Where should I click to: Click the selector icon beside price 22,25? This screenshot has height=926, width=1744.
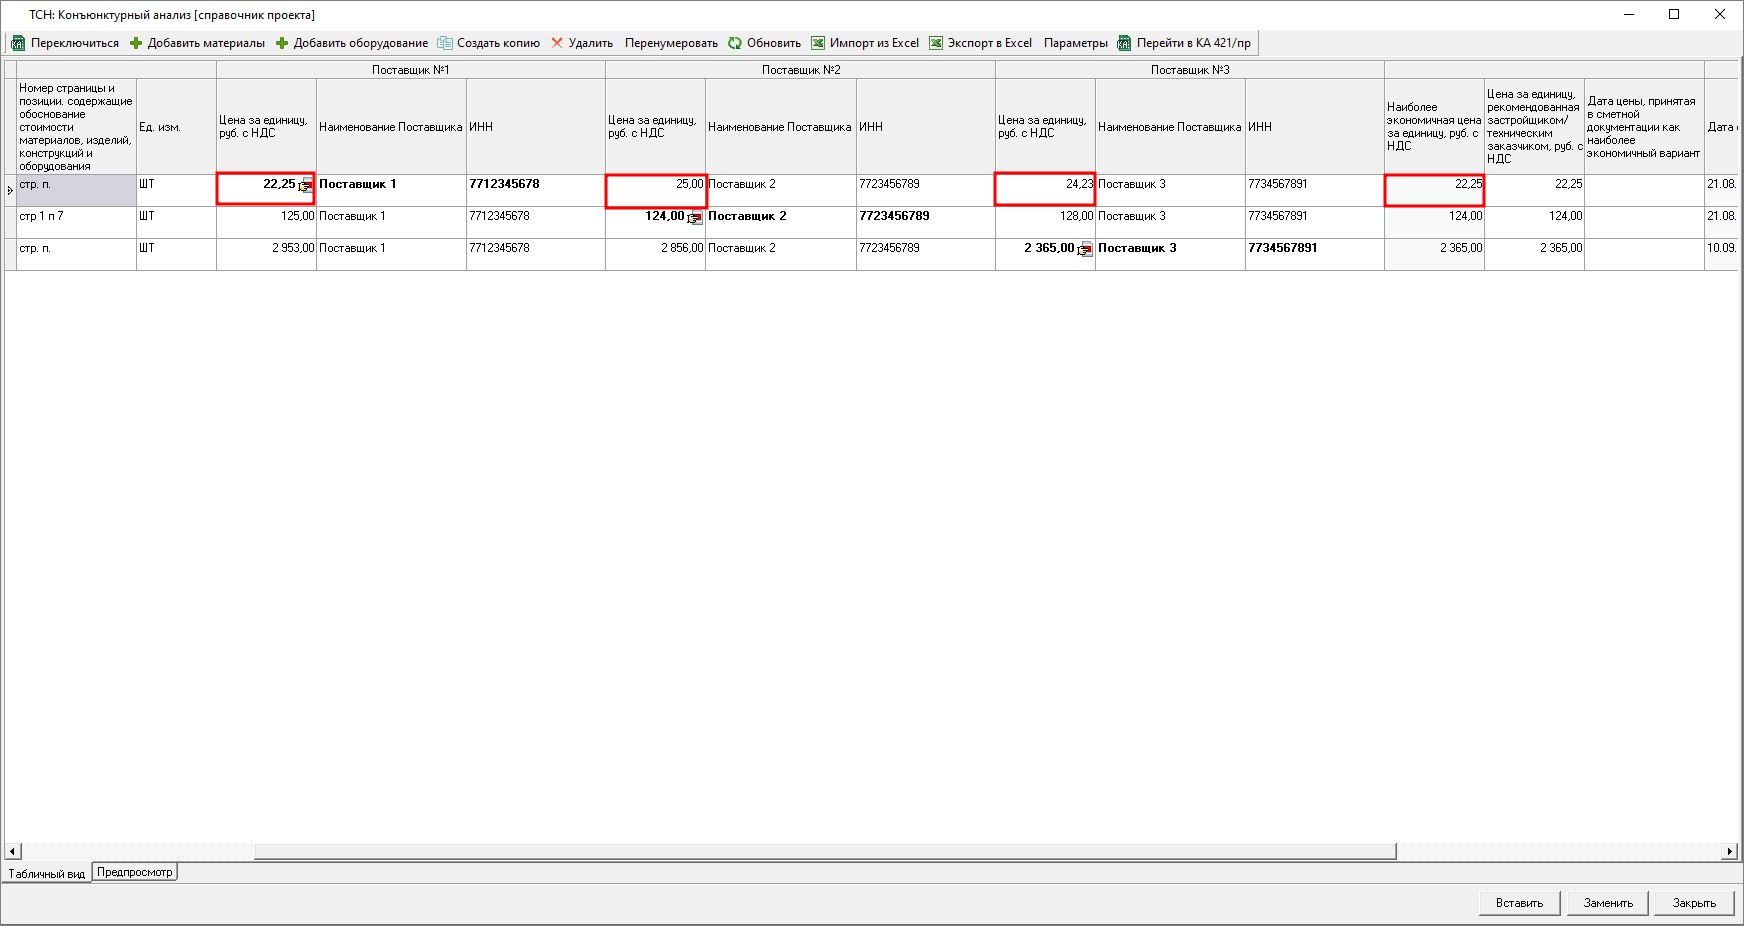point(305,186)
